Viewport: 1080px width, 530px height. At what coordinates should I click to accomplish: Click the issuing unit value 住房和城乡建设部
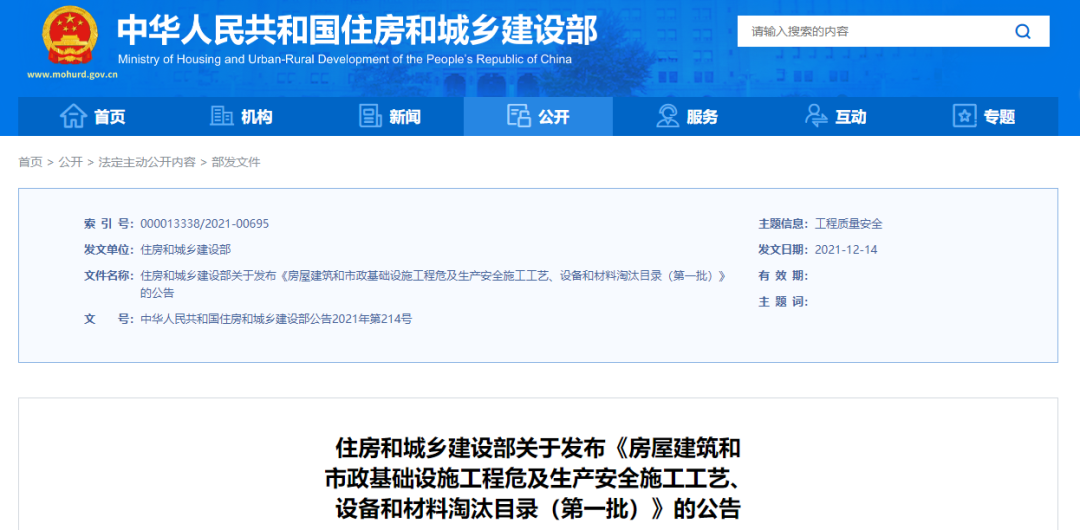[x=185, y=249]
